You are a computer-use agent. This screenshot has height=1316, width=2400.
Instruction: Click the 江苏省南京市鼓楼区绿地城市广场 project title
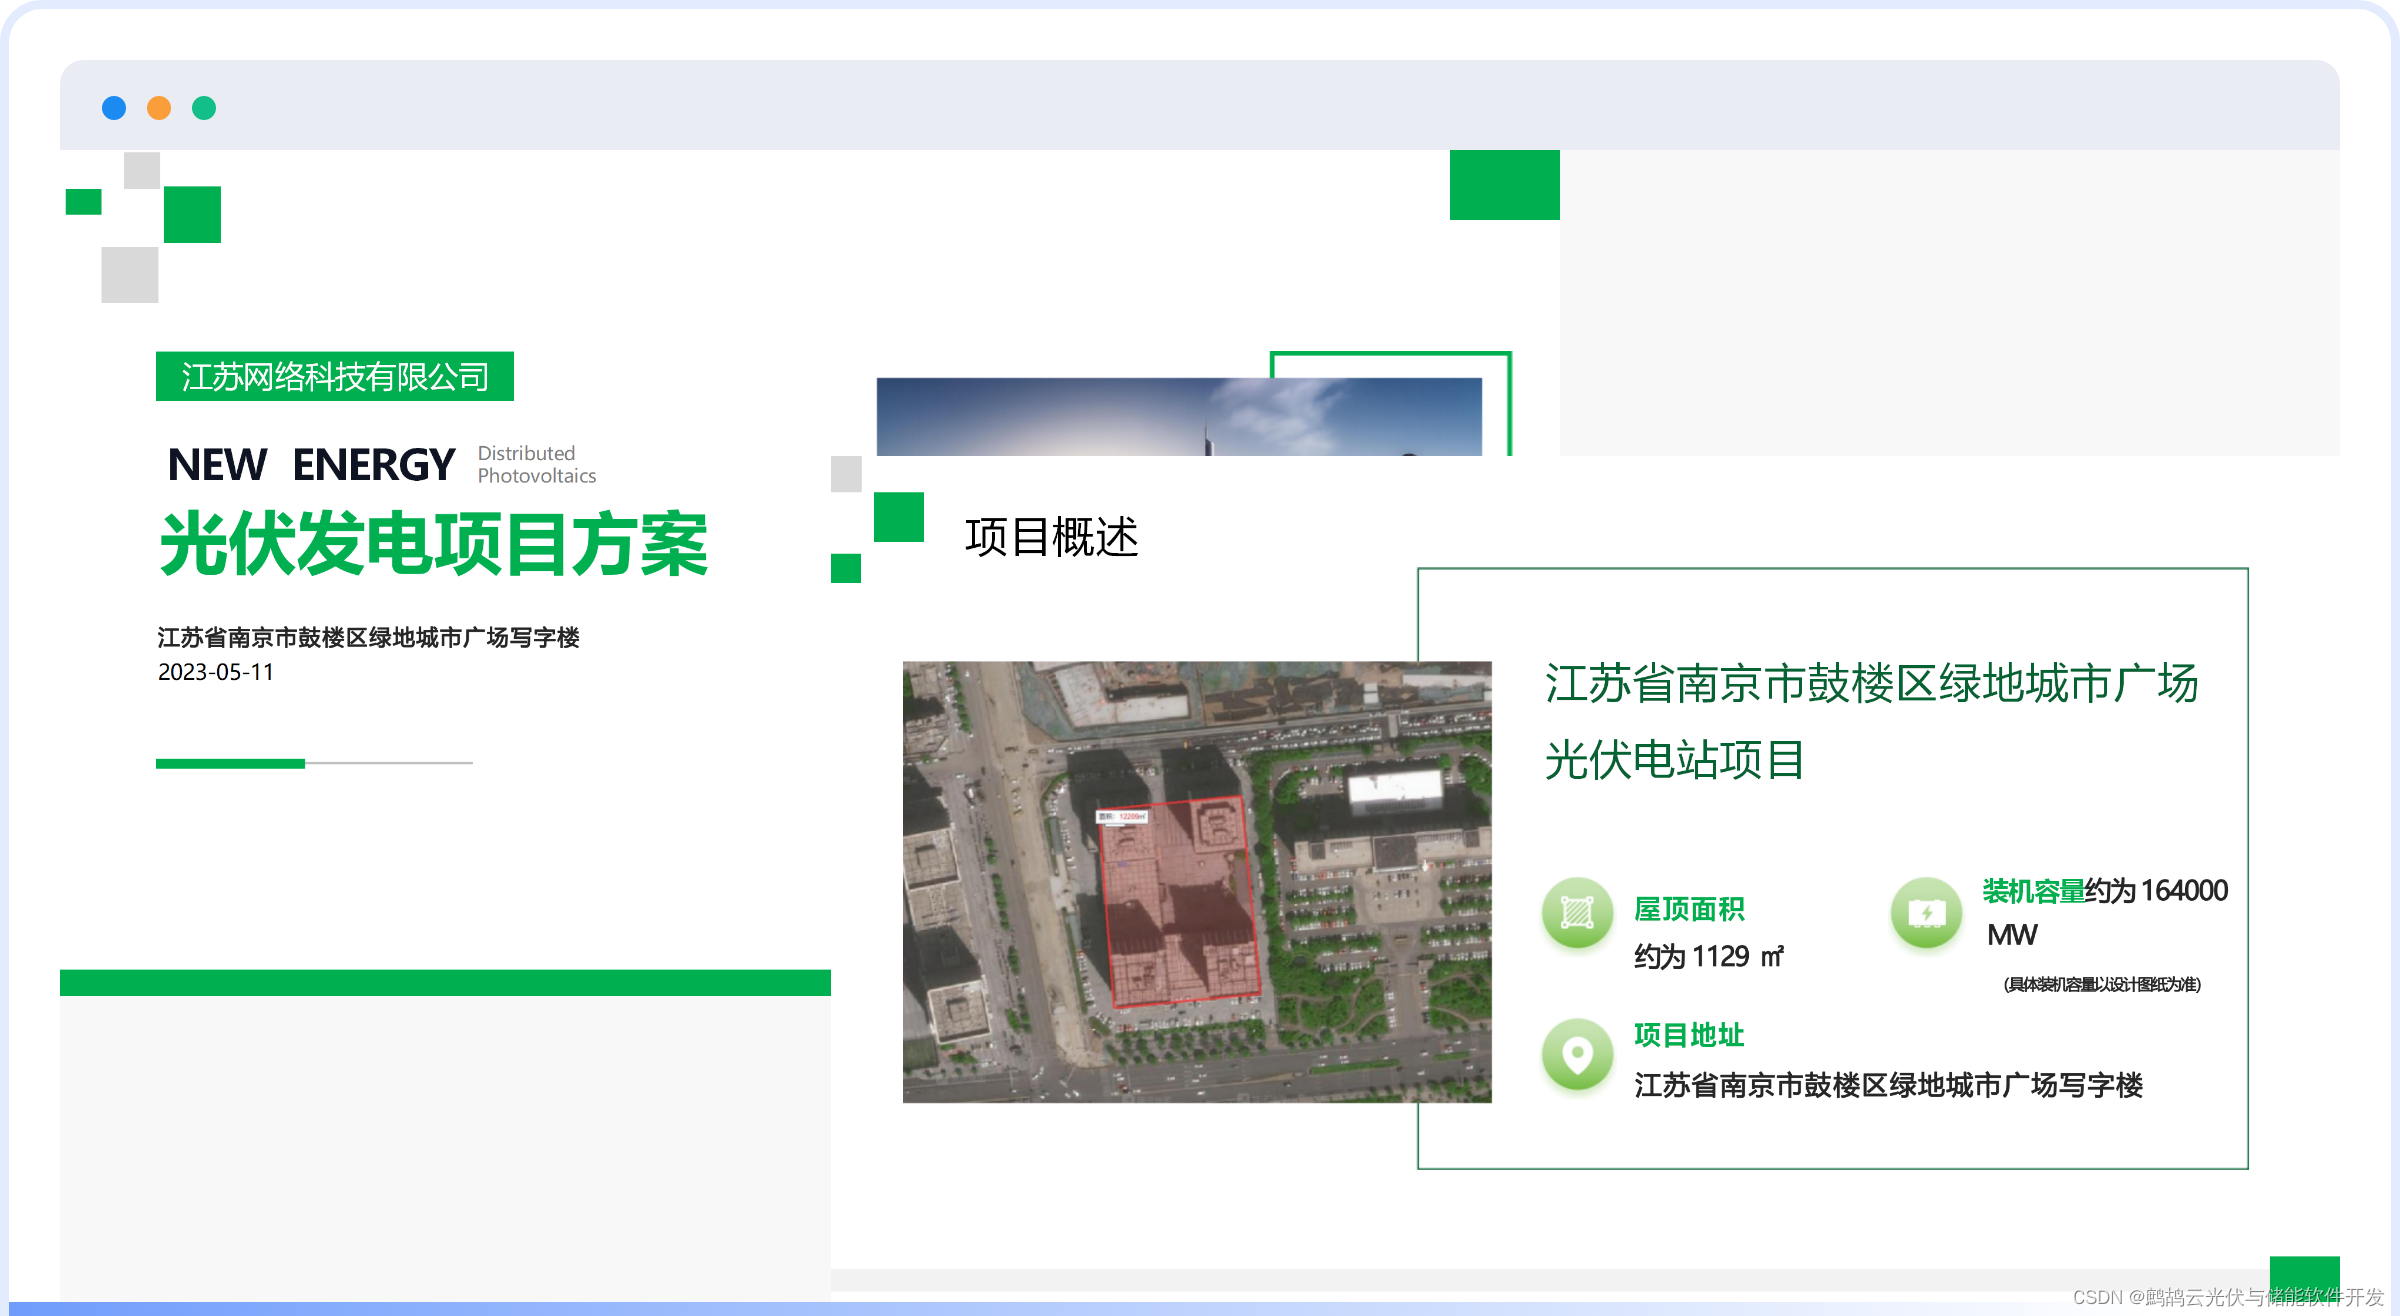(1870, 684)
